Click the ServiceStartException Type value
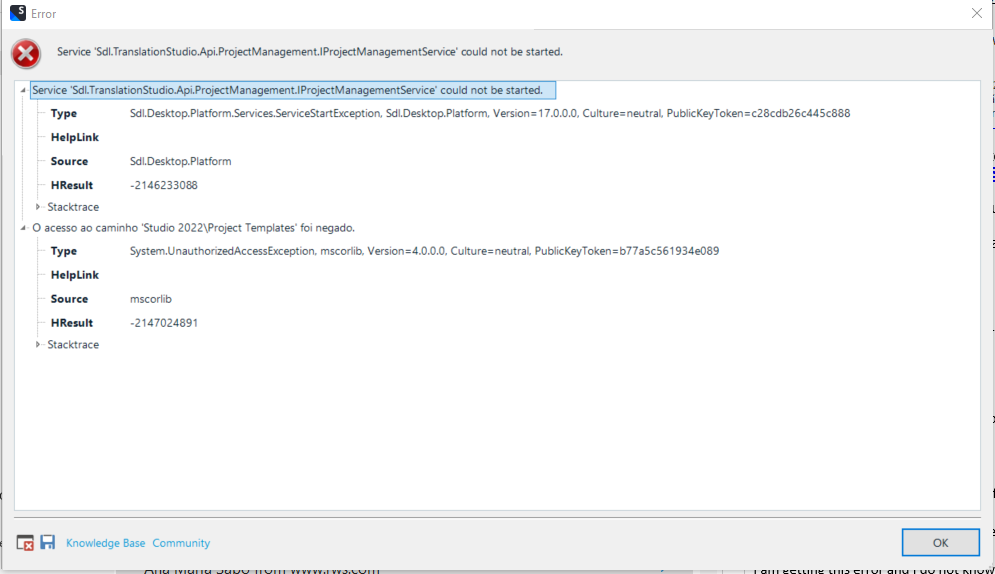 pos(490,114)
